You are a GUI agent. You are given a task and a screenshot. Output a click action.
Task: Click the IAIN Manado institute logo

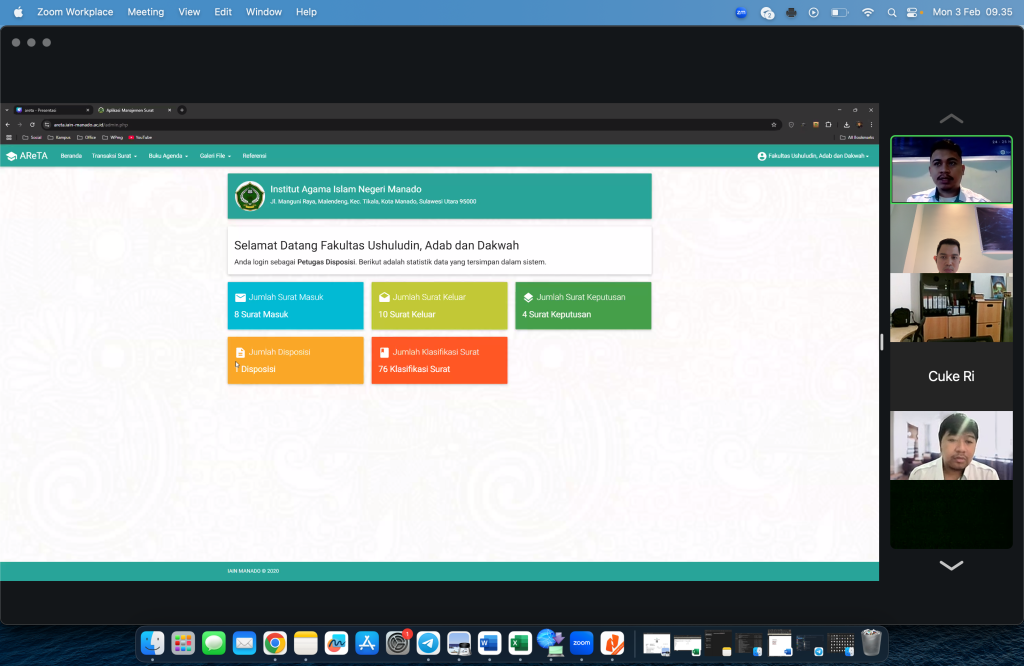pos(249,196)
